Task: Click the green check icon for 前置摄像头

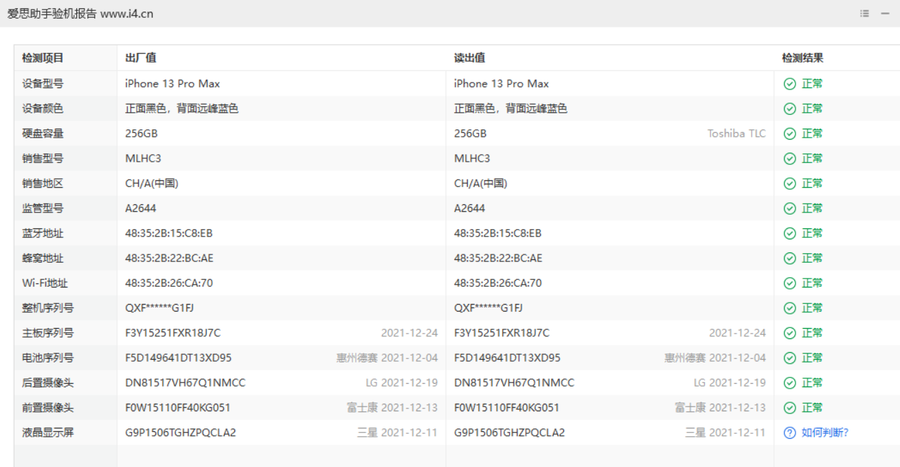Action: 790,408
